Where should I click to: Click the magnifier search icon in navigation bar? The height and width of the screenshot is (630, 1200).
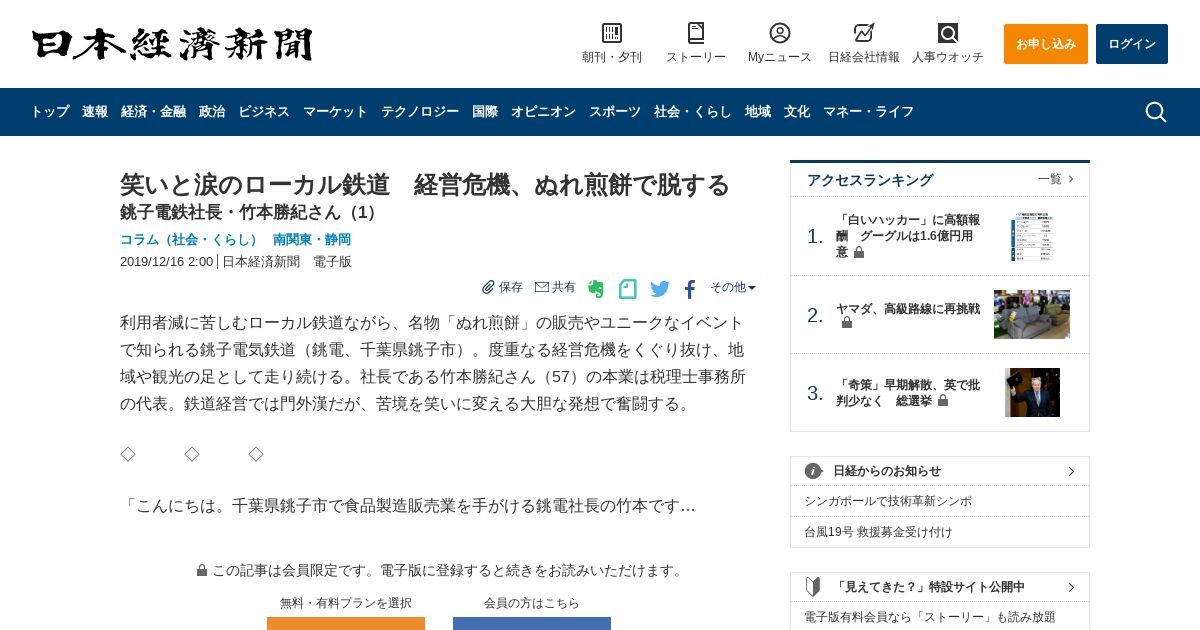click(x=1156, y=112)
